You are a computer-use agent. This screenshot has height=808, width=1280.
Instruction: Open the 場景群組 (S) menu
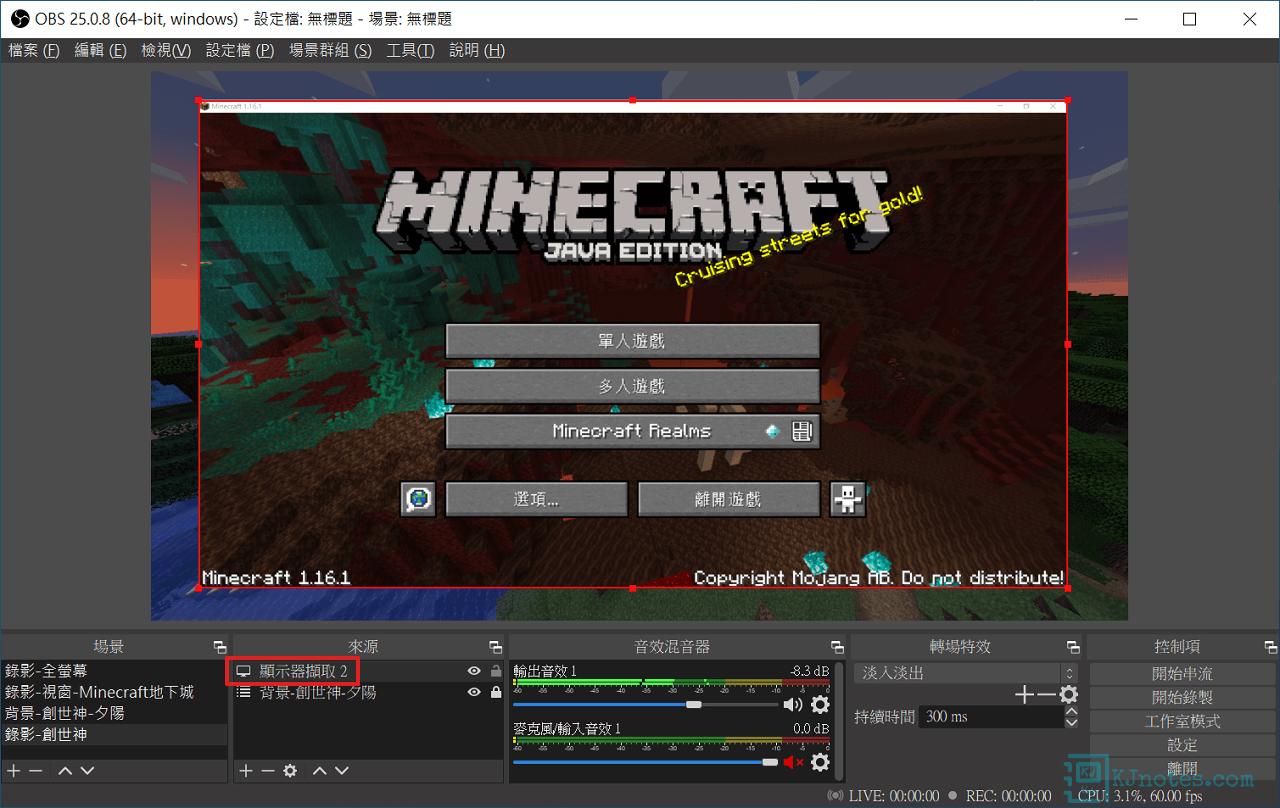(x=330, y=50)
